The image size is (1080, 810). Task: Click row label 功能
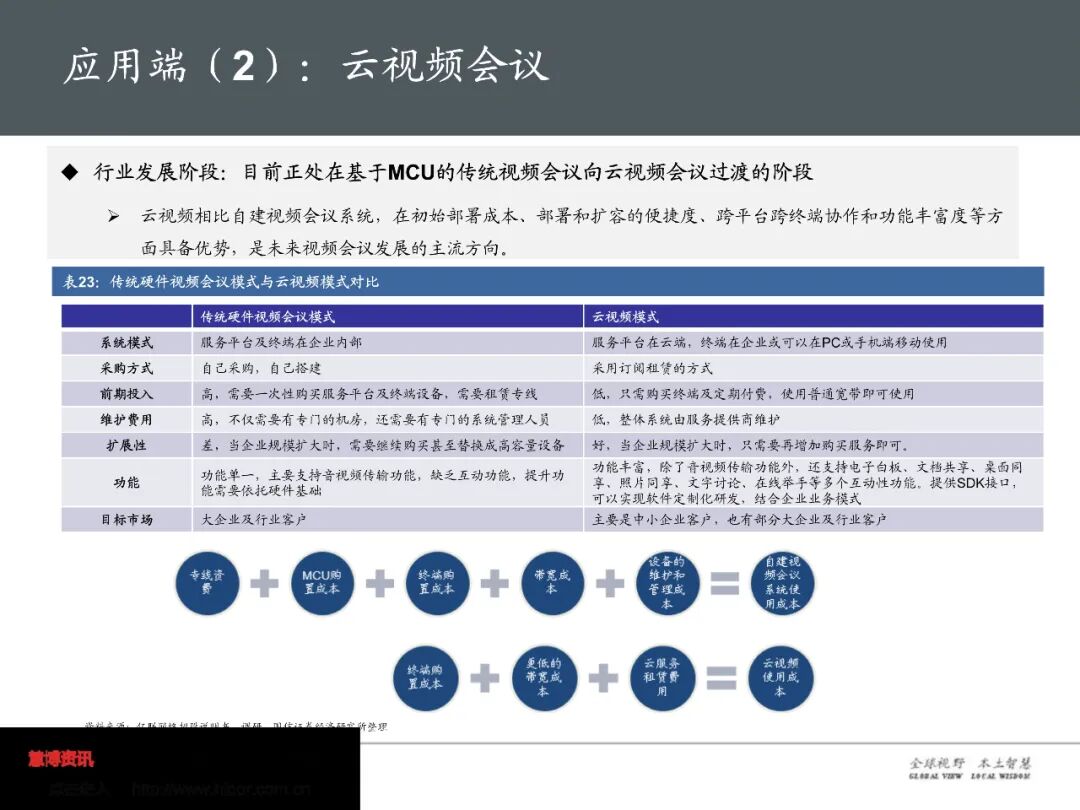tap(127, 482)
